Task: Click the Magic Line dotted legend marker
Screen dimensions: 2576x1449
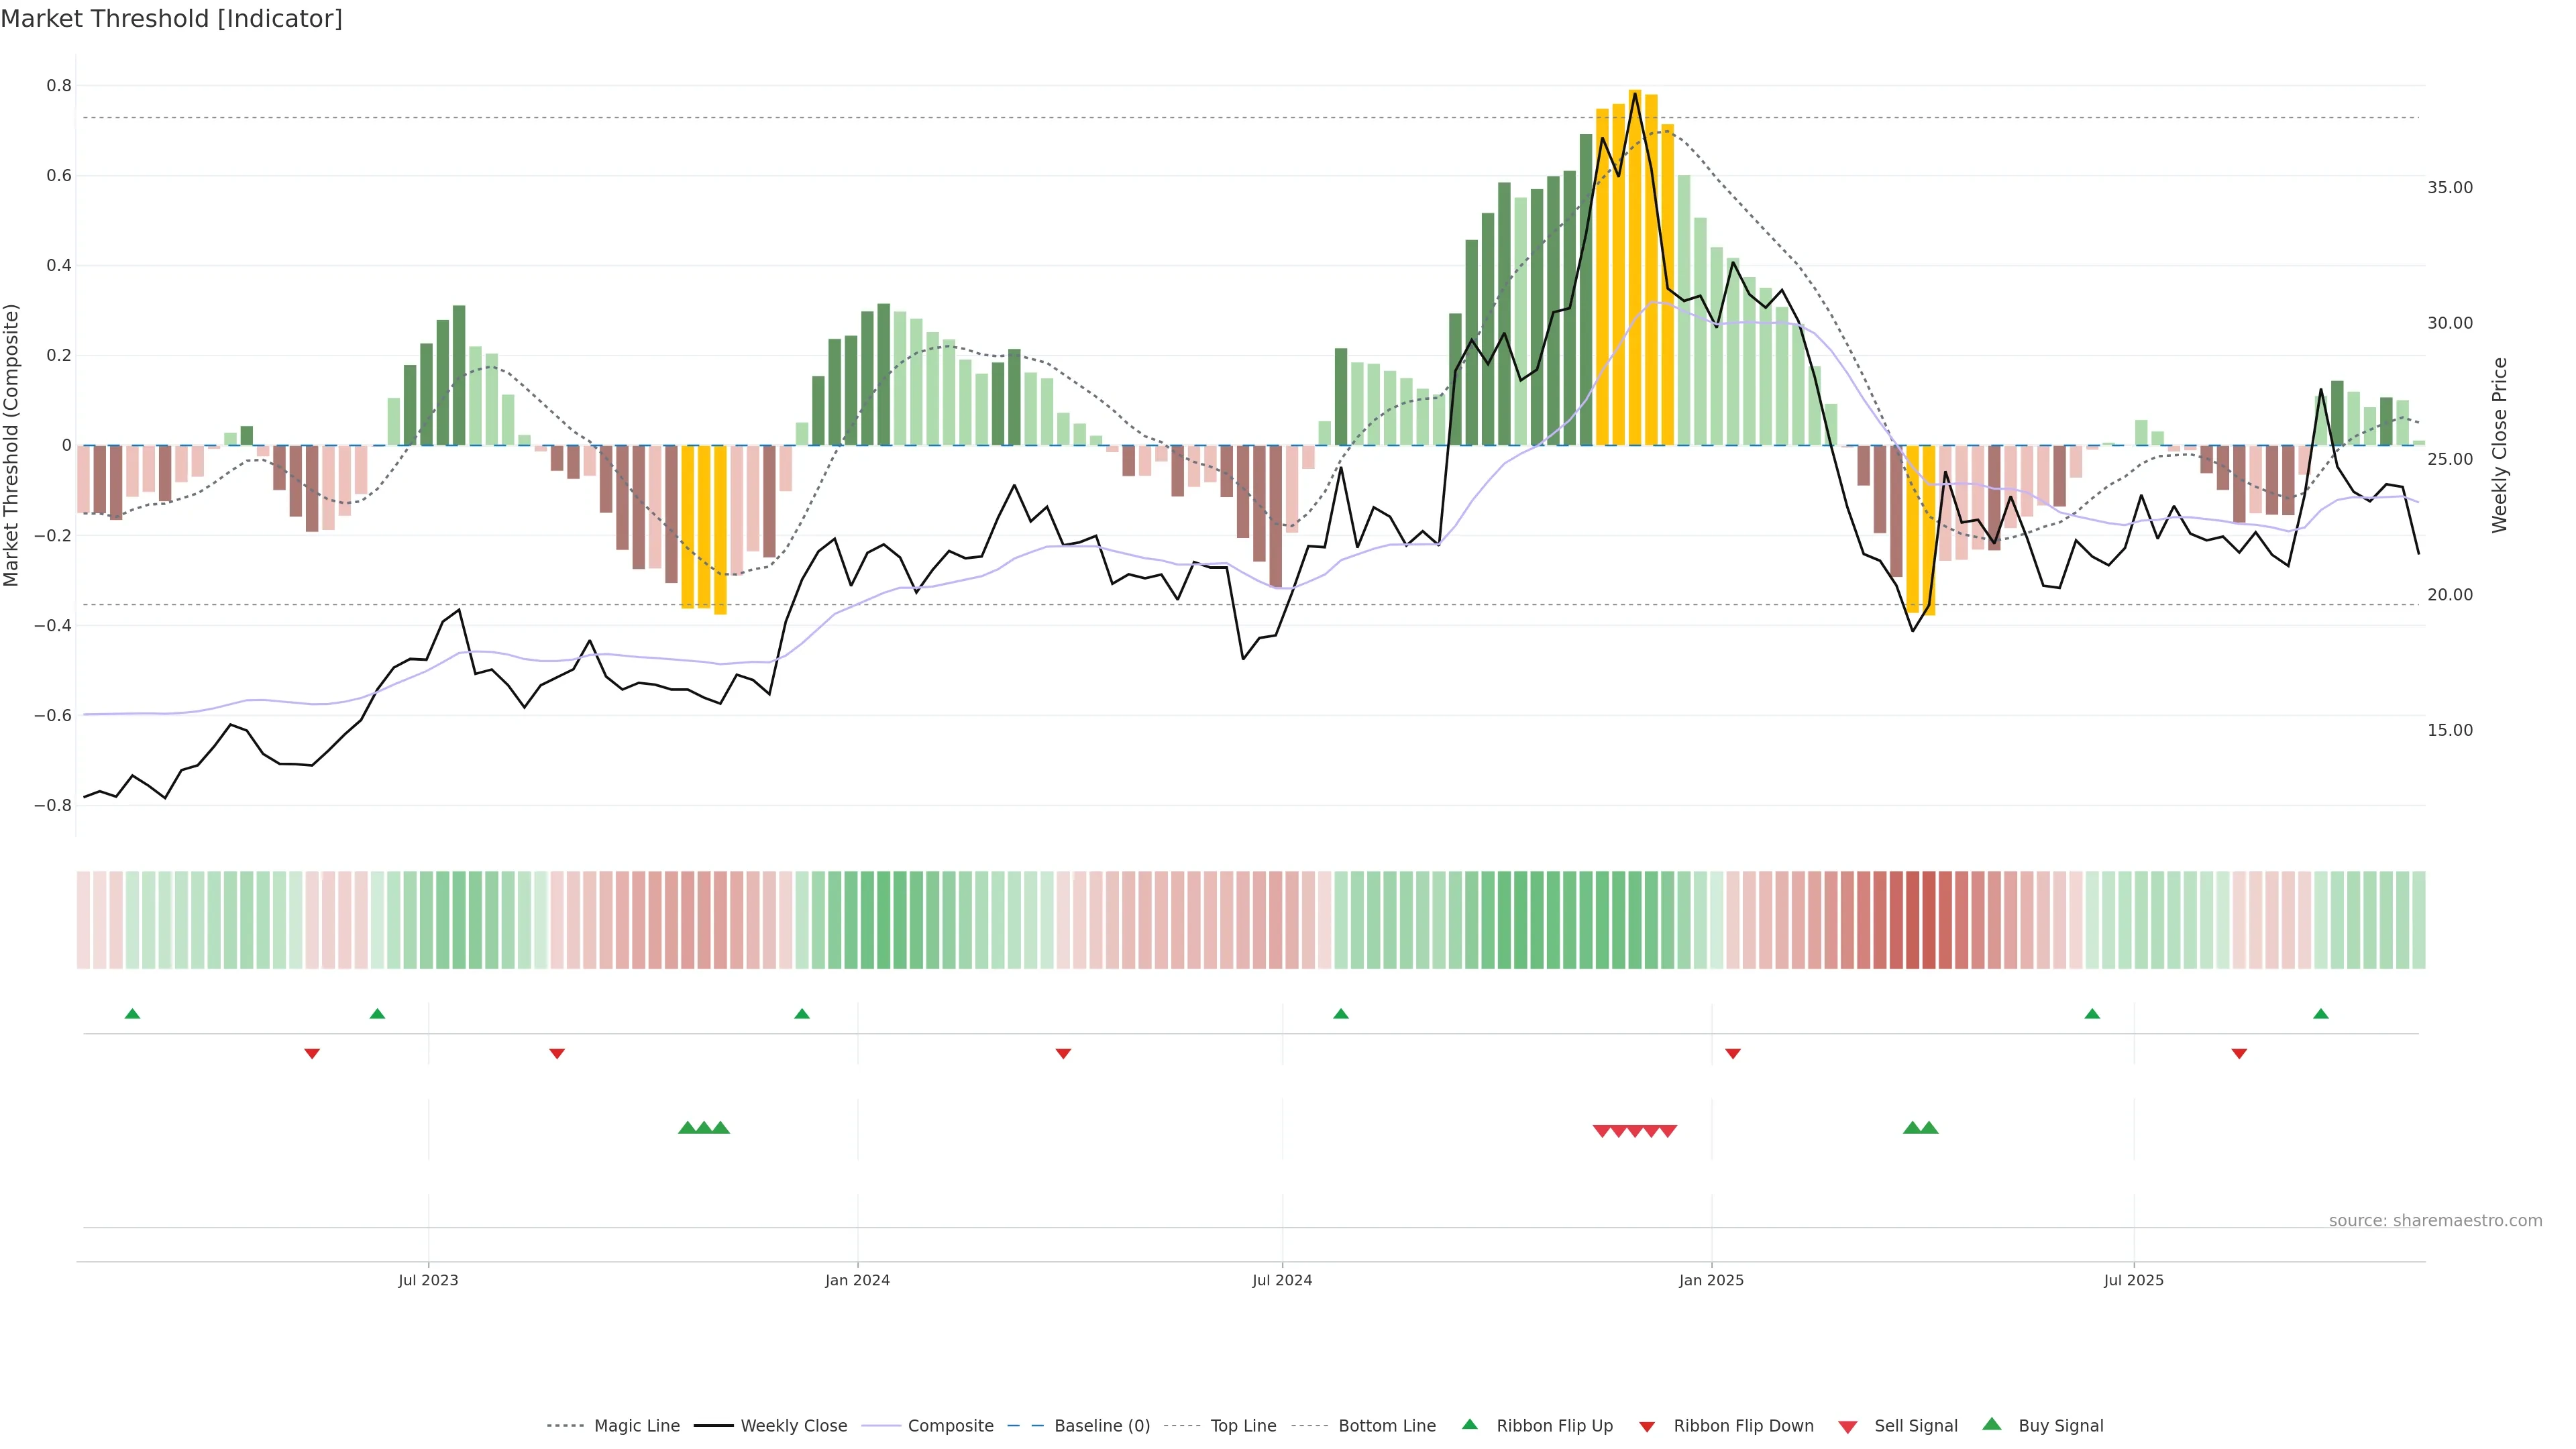Action: [565, 1426]
